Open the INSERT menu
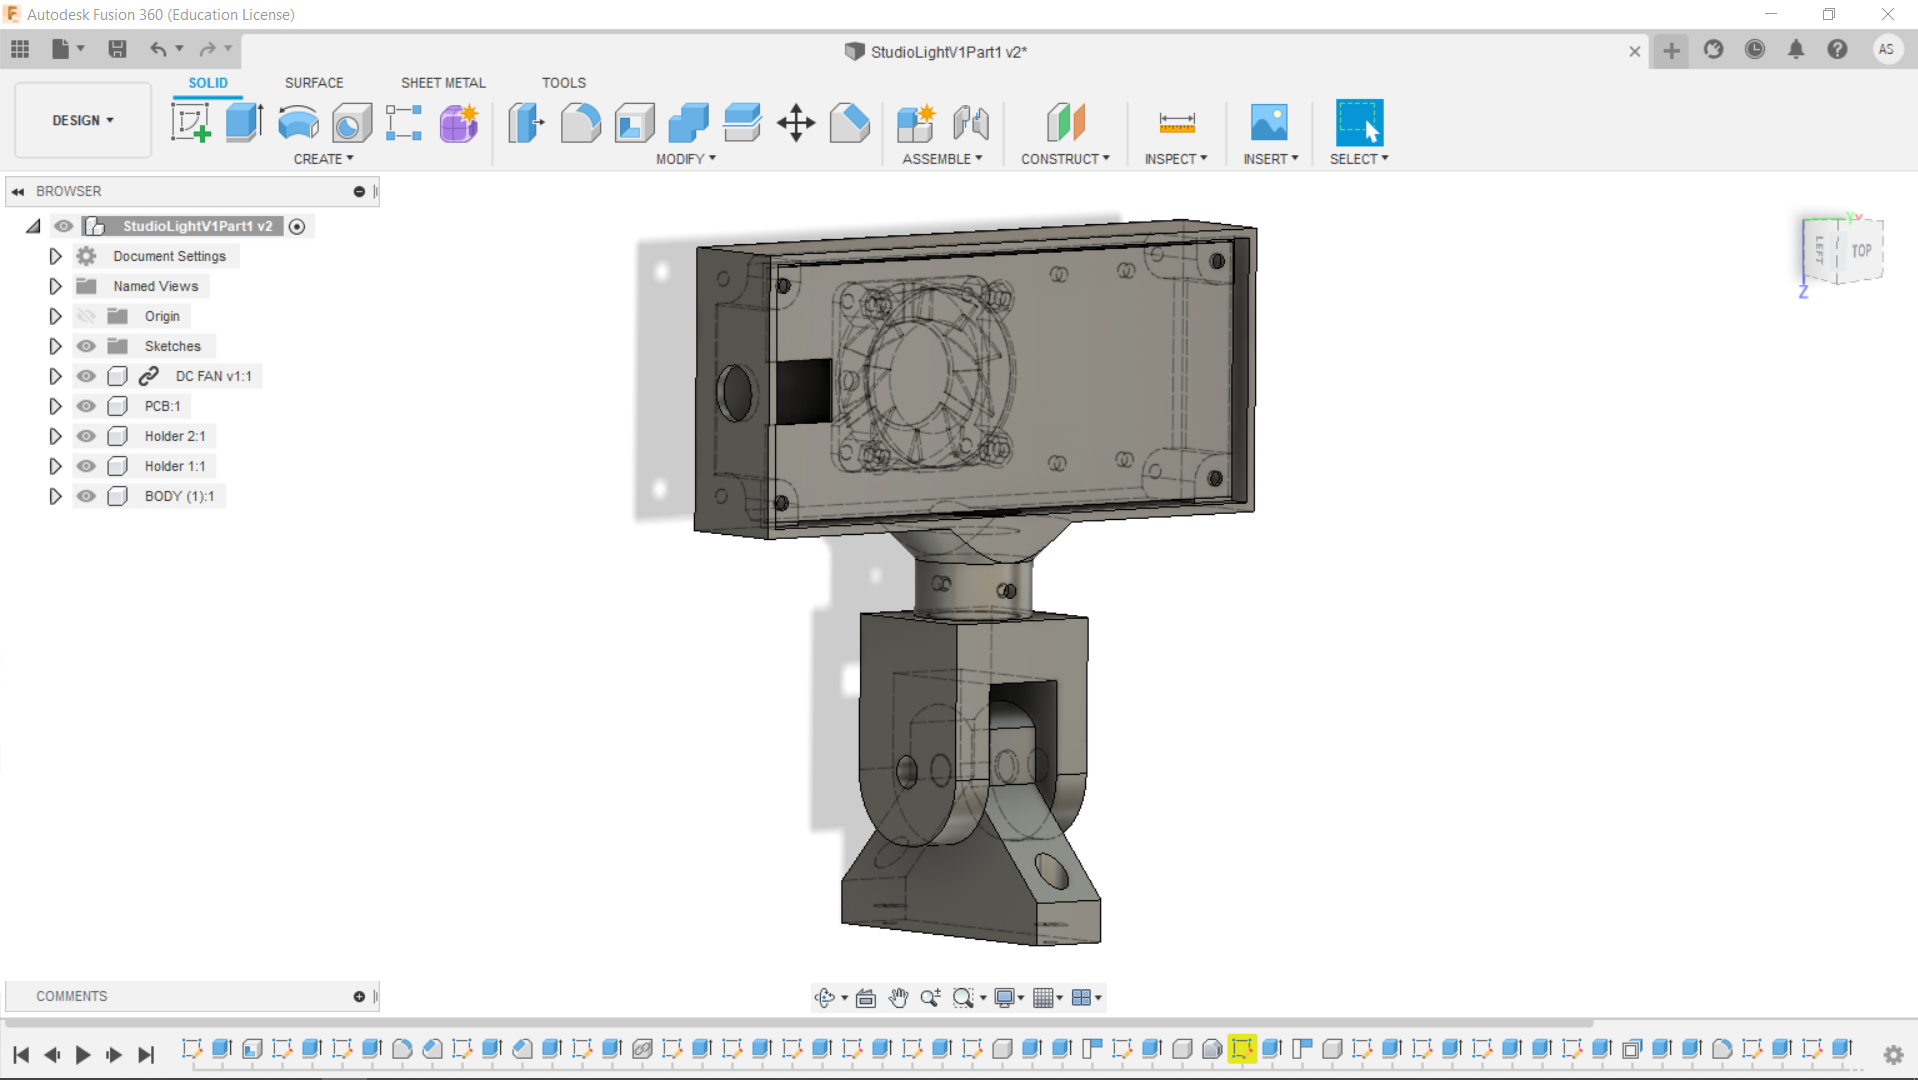The height and width of the screenshot is (1080, 1918). [x=1271, y=159]
